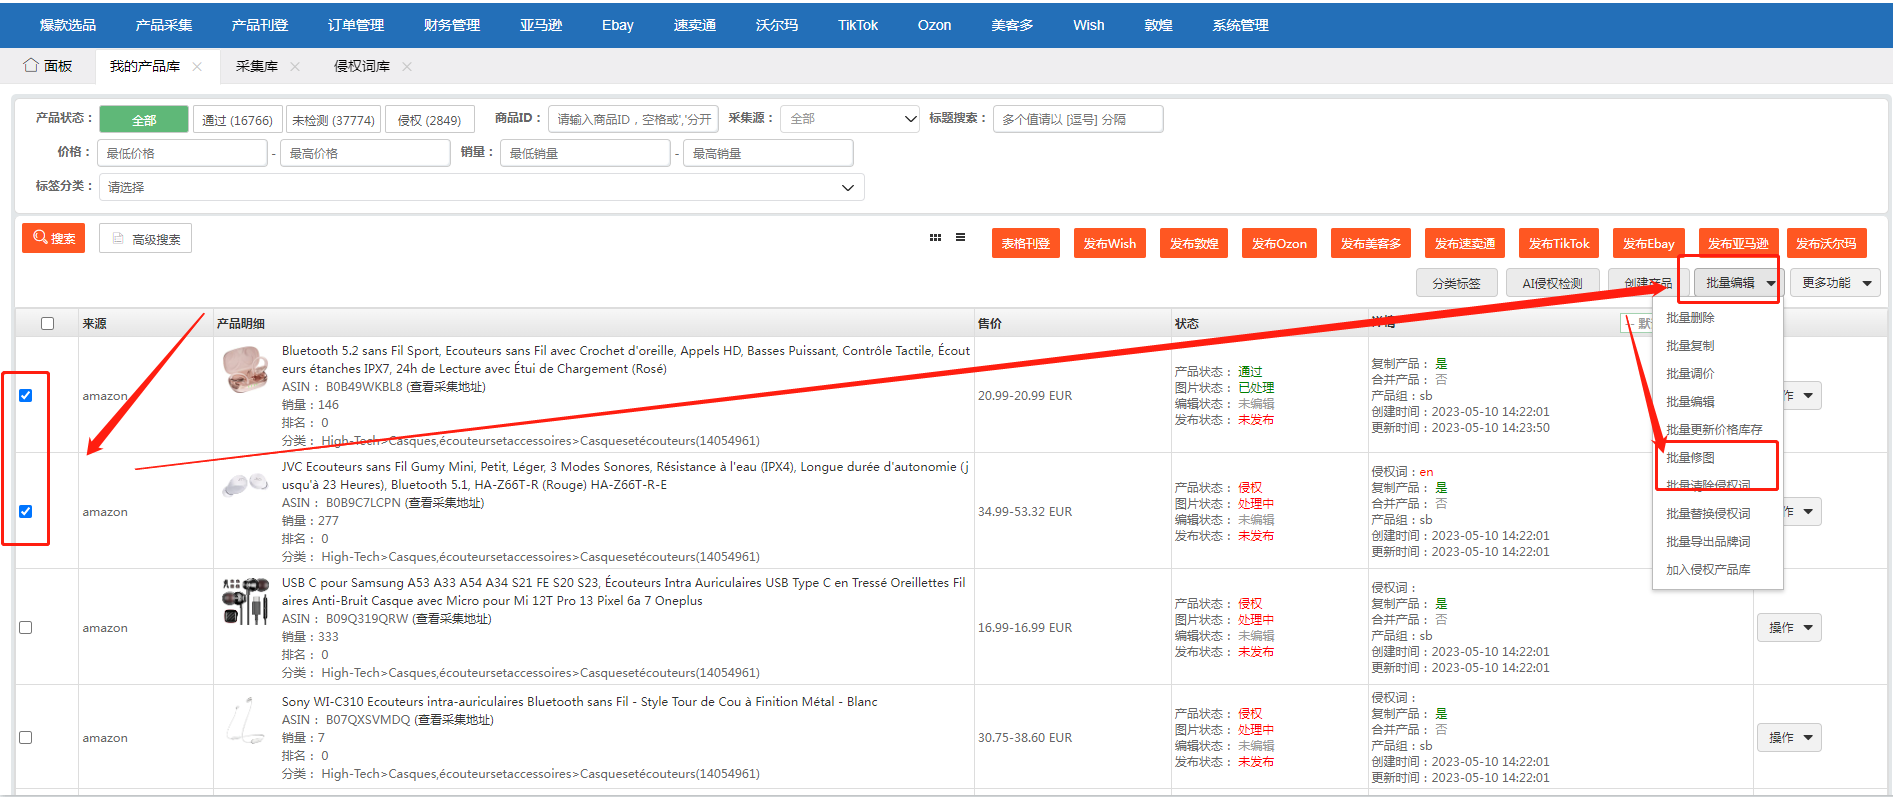Viewport: 1893px width, 797px height.
Task: Click the rose earbuds product thumbnail
Action: 245,370
